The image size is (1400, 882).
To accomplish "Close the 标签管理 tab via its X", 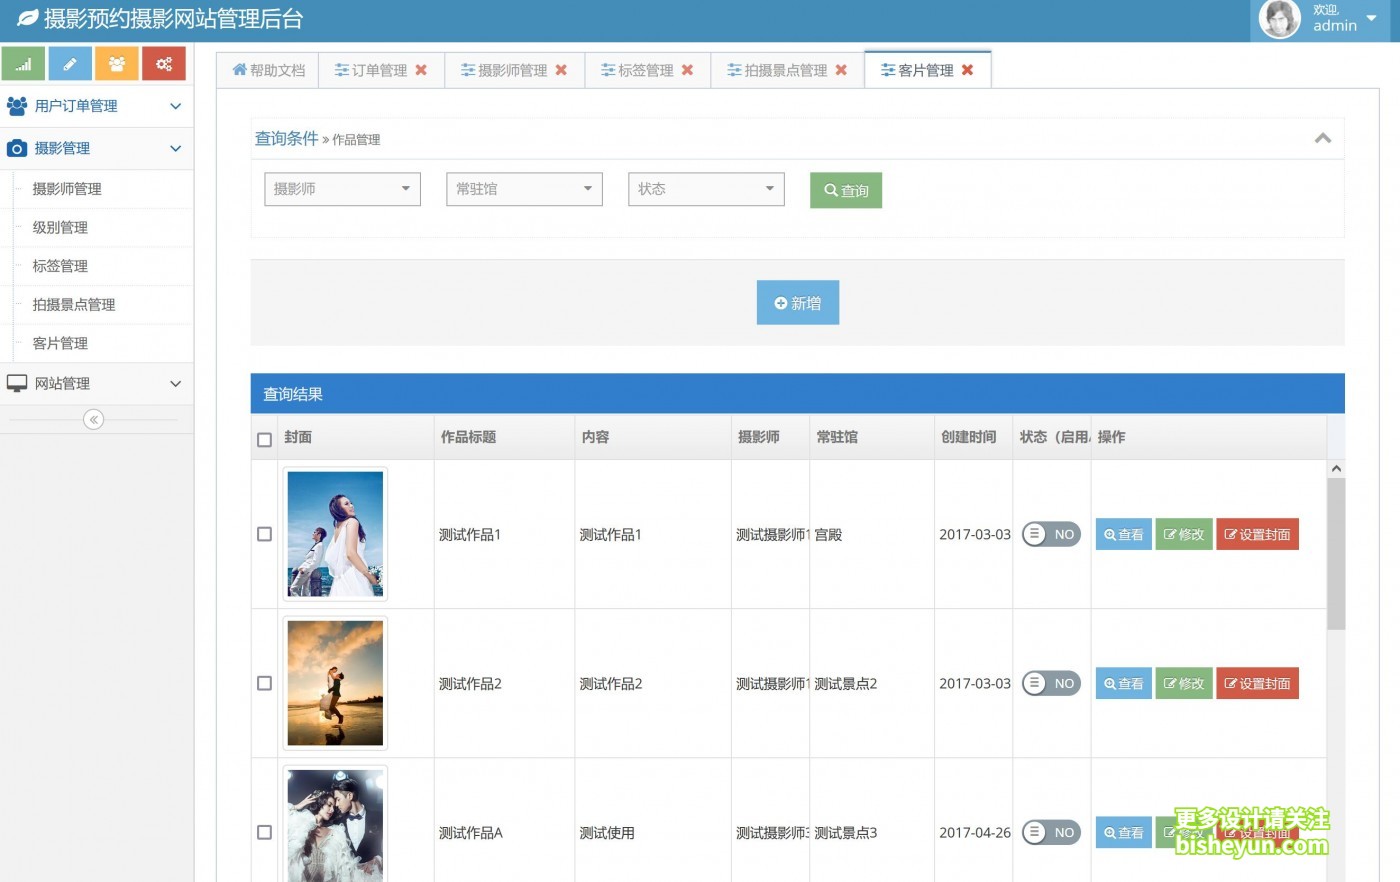I will click(687, 70).
